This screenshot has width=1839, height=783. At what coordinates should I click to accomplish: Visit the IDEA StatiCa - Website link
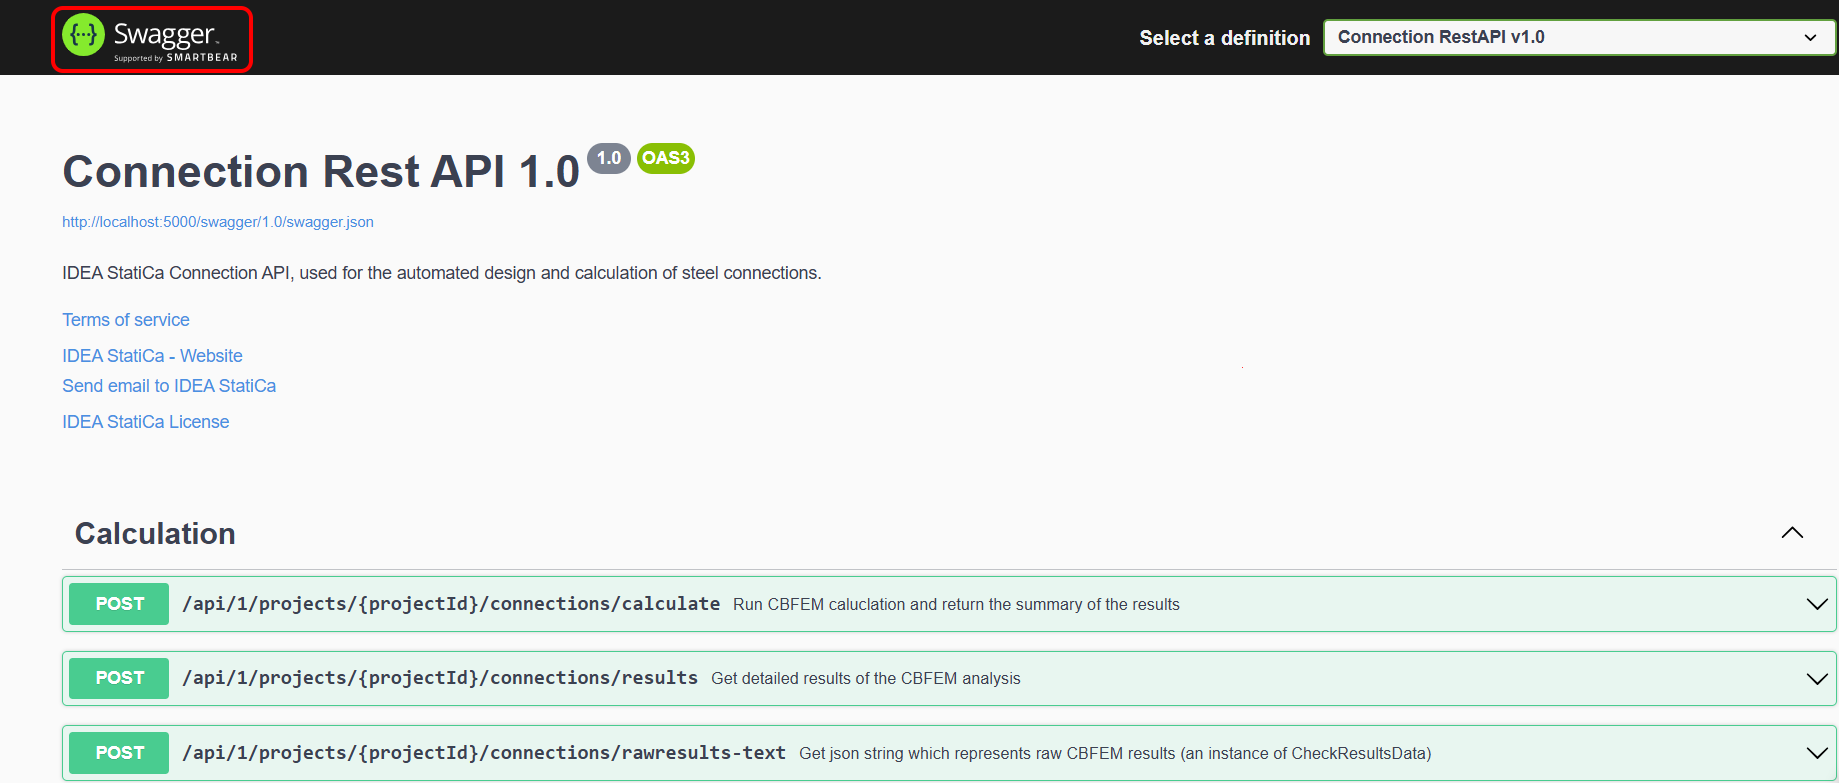click(152, 356)
